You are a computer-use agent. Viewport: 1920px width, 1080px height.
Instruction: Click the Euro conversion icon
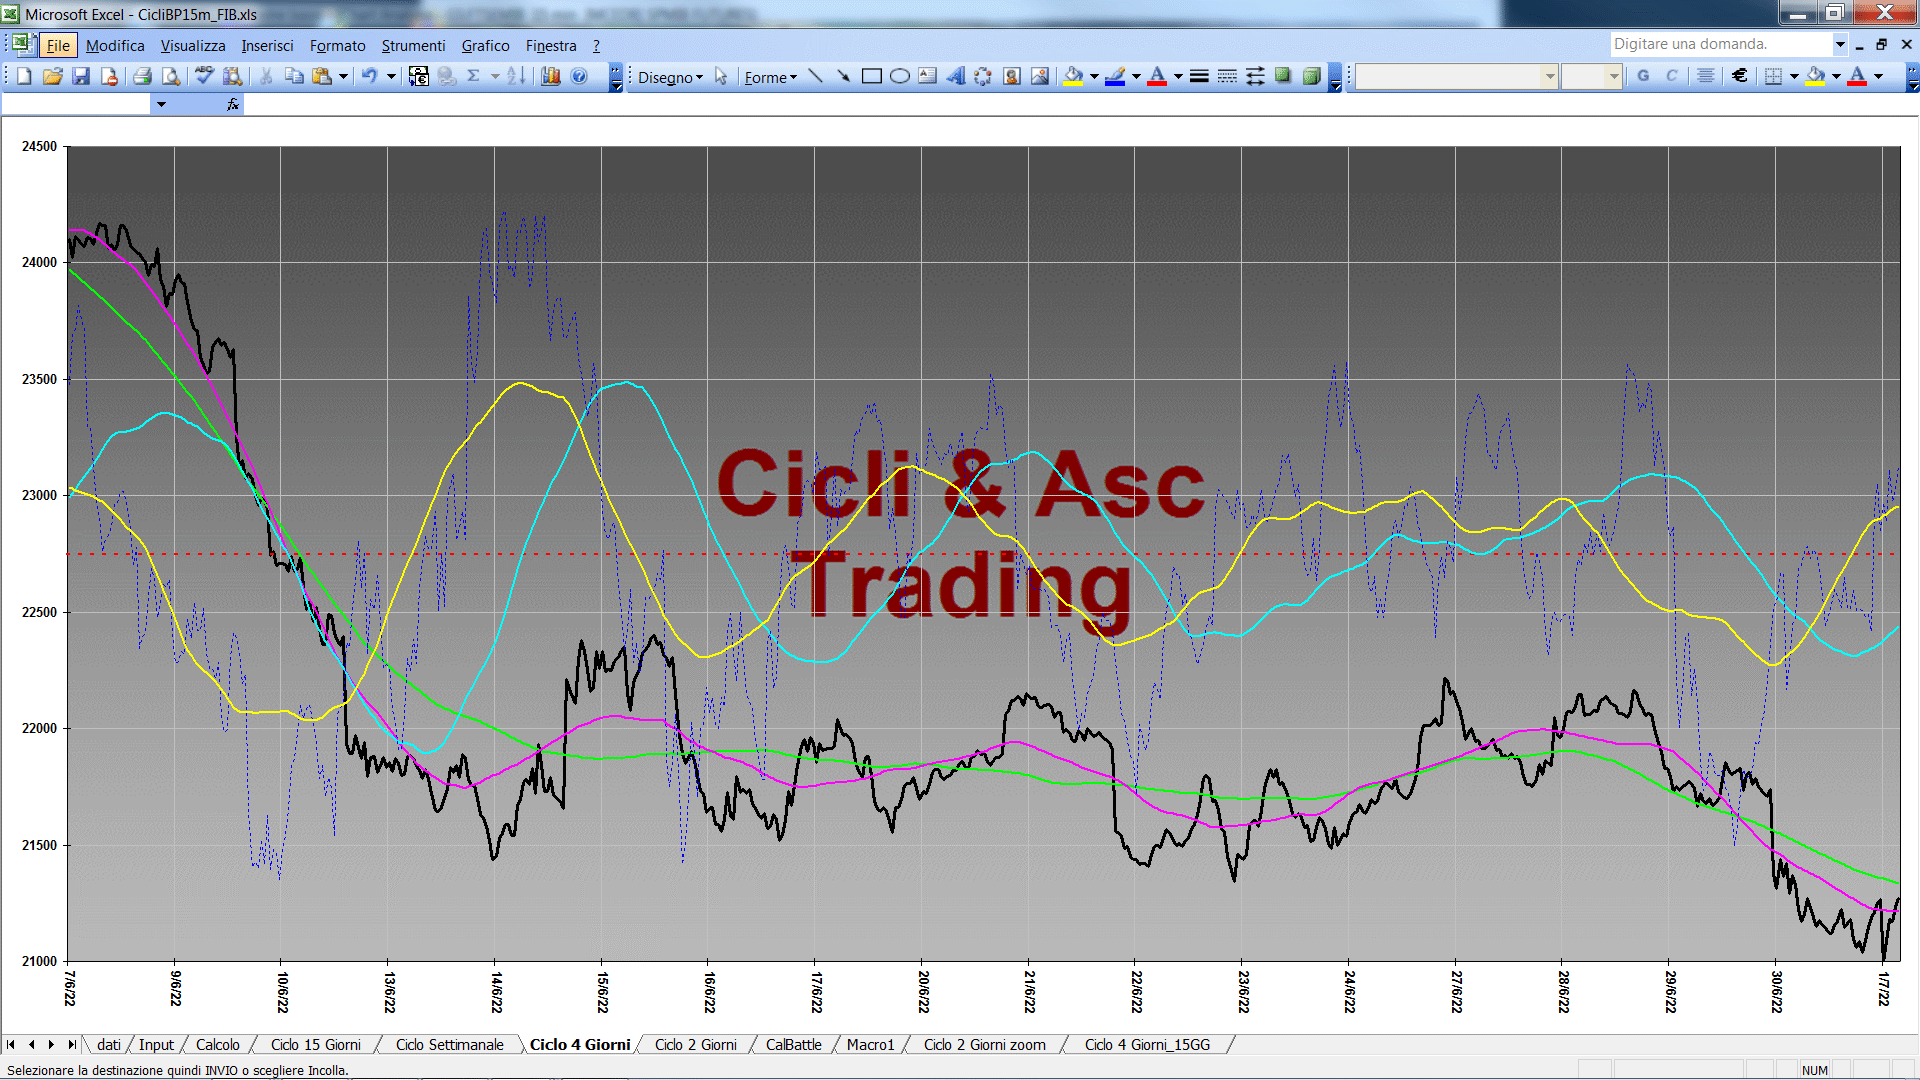[x=419, y=76]
